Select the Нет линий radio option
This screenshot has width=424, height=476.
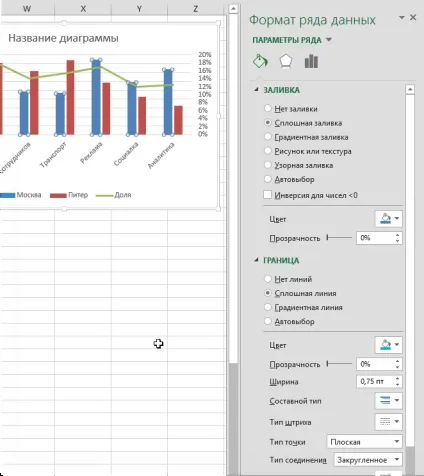268,279
